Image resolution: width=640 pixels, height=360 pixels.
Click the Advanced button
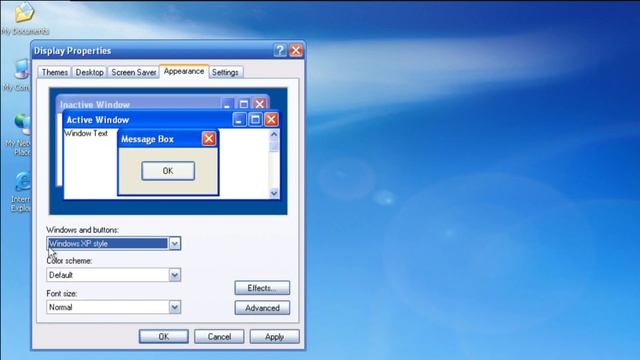262,308
